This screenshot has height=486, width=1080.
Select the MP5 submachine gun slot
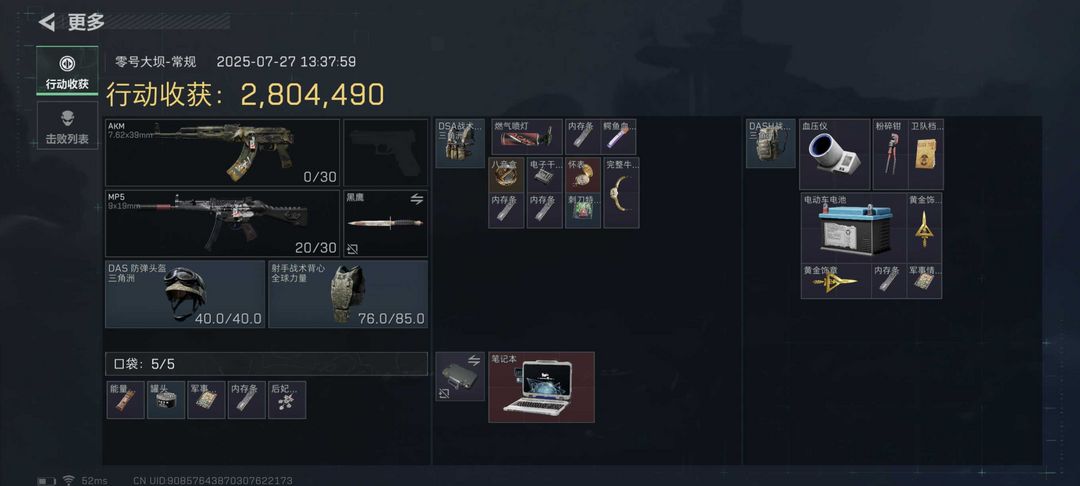coord(222,224)
